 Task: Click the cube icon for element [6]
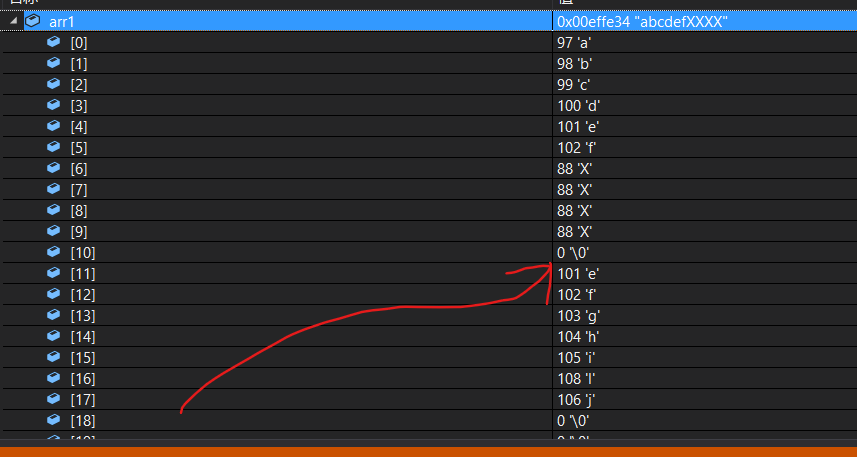pyautogui.click(x=54, y=168)
